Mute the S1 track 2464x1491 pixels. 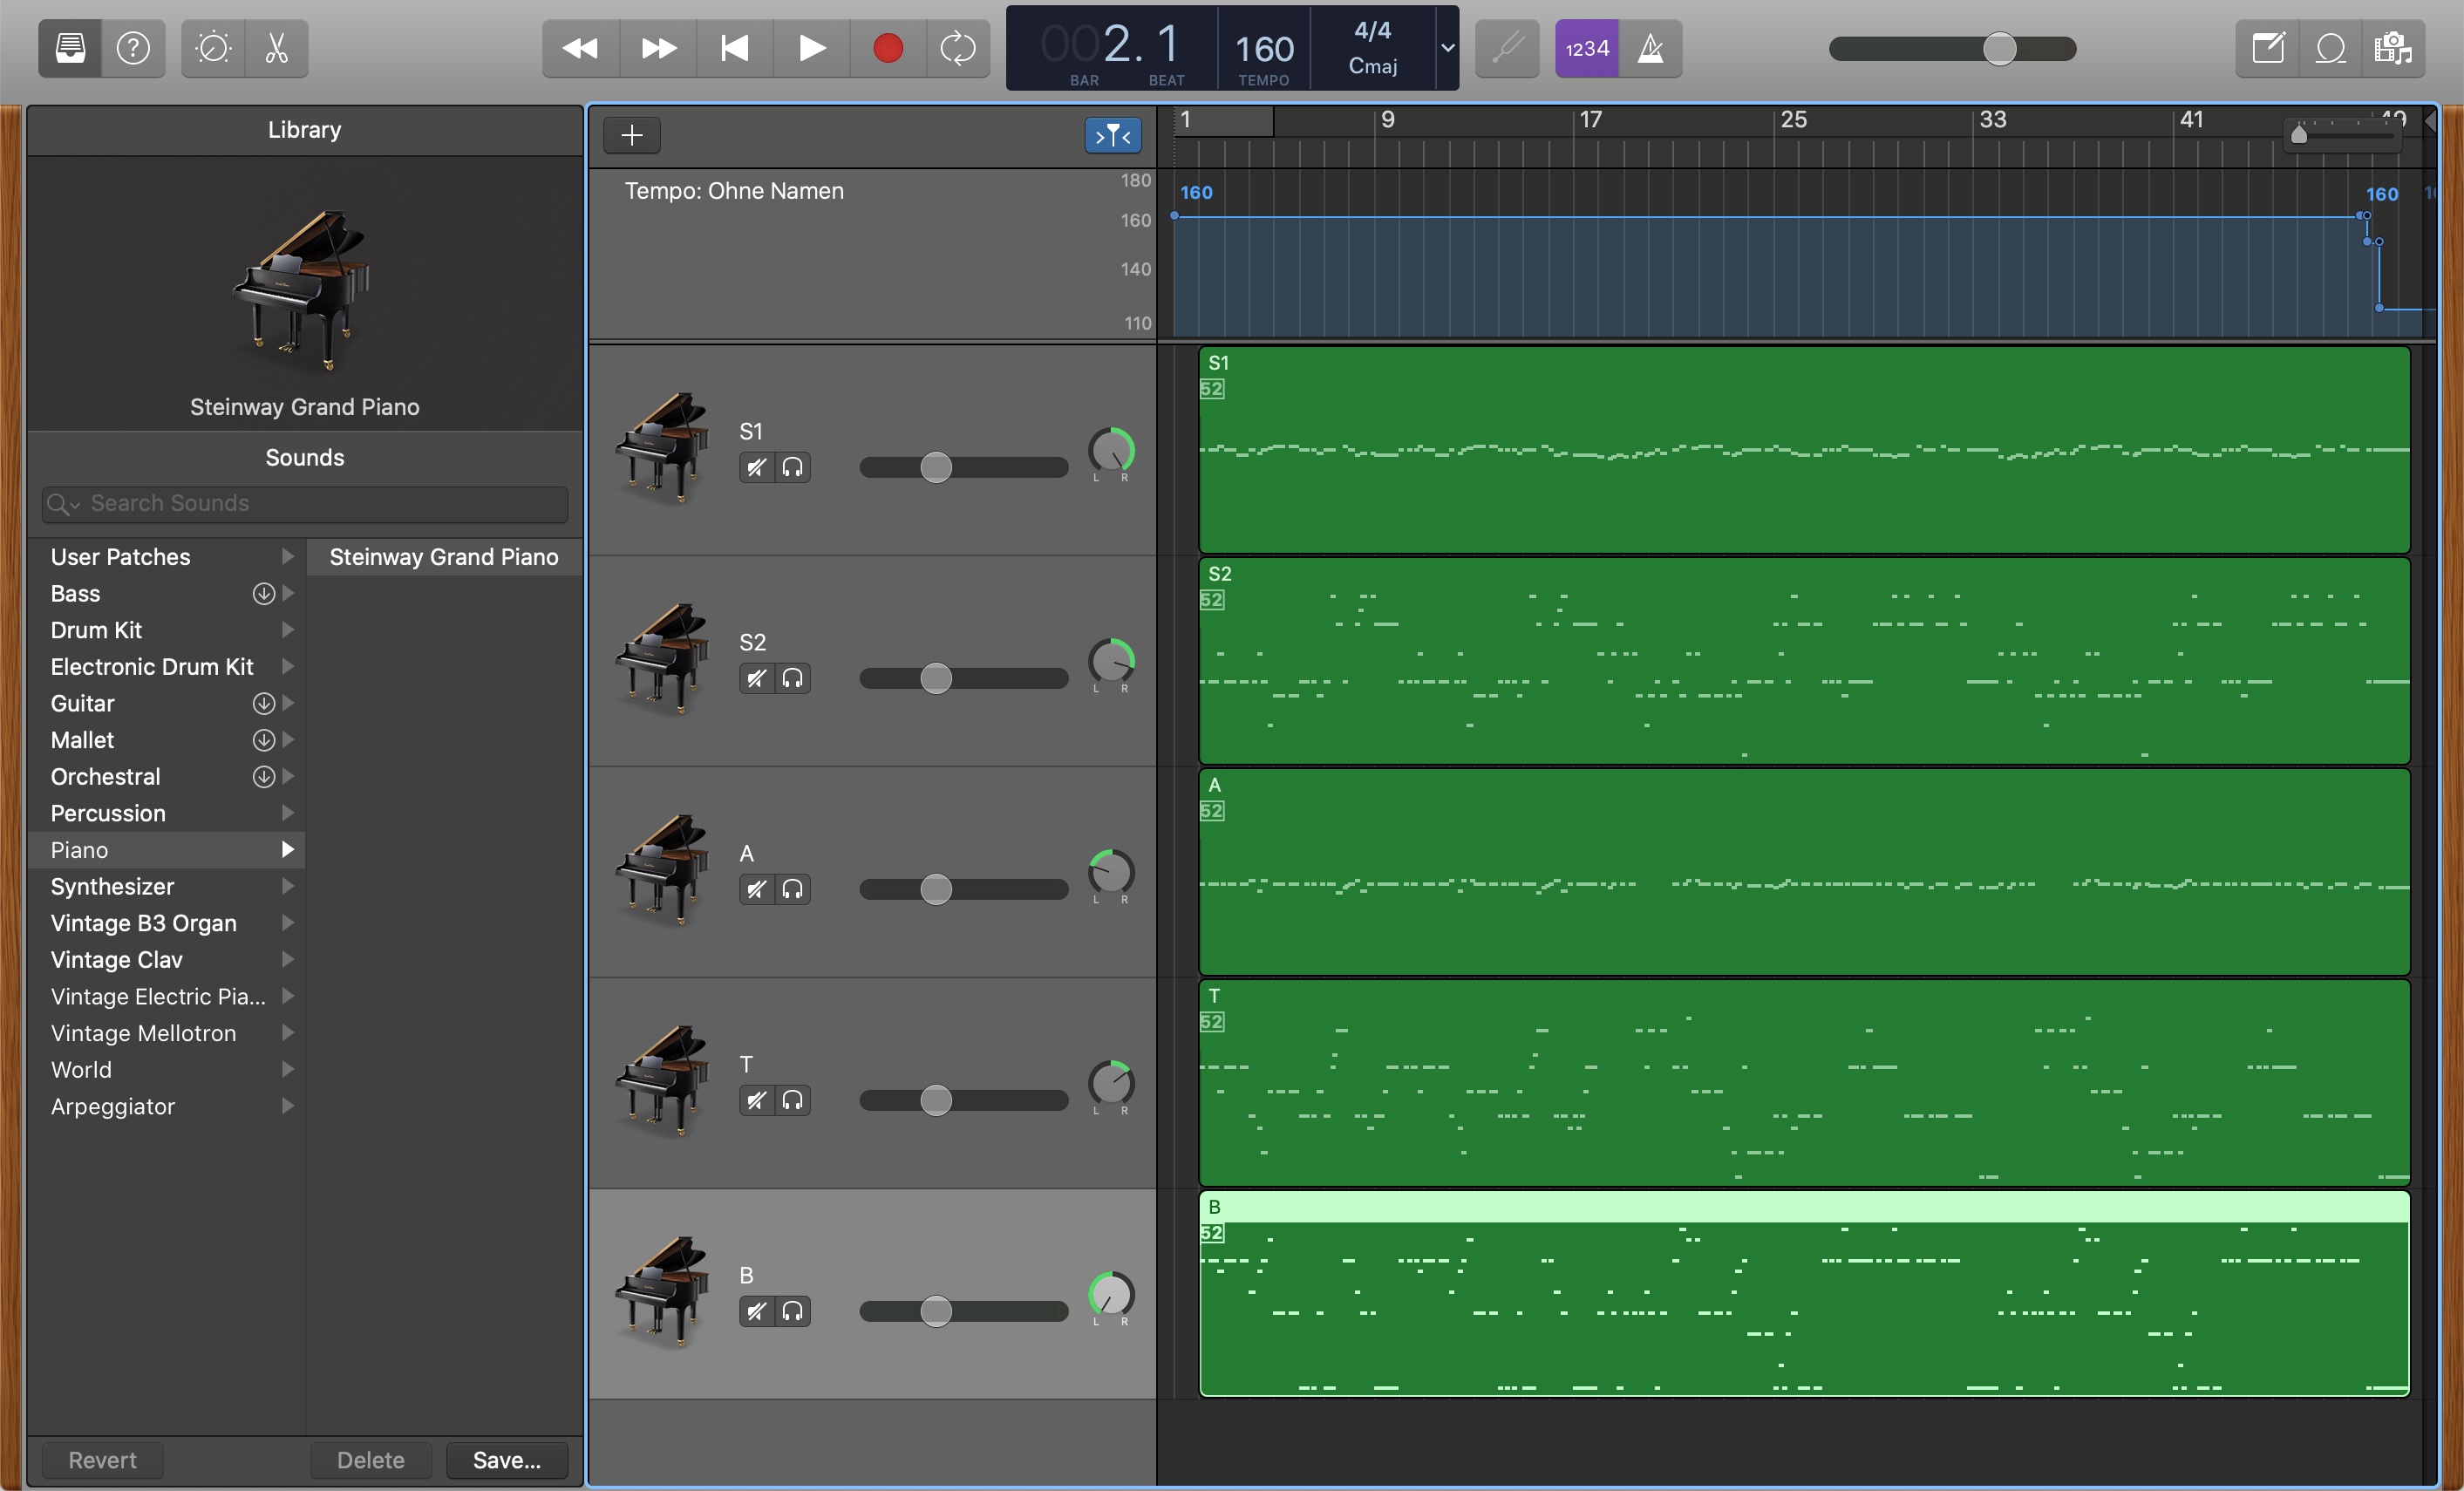(x=757, y=467)
